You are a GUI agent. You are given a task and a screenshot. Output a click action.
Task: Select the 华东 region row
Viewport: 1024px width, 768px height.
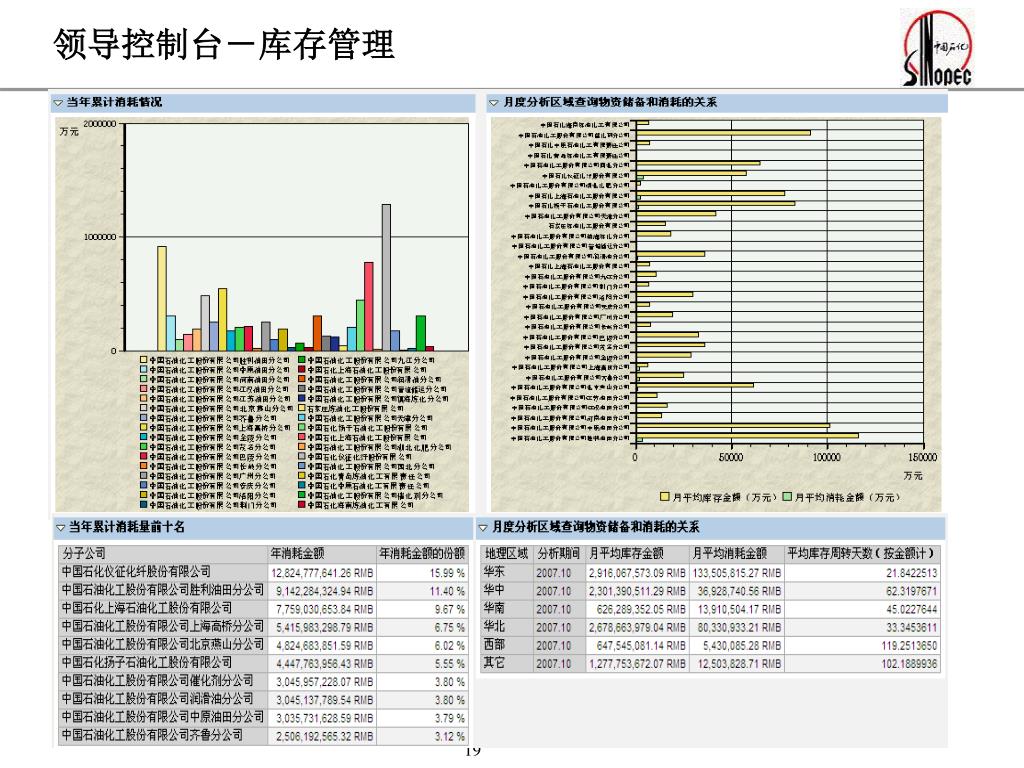tap(712, 573)
